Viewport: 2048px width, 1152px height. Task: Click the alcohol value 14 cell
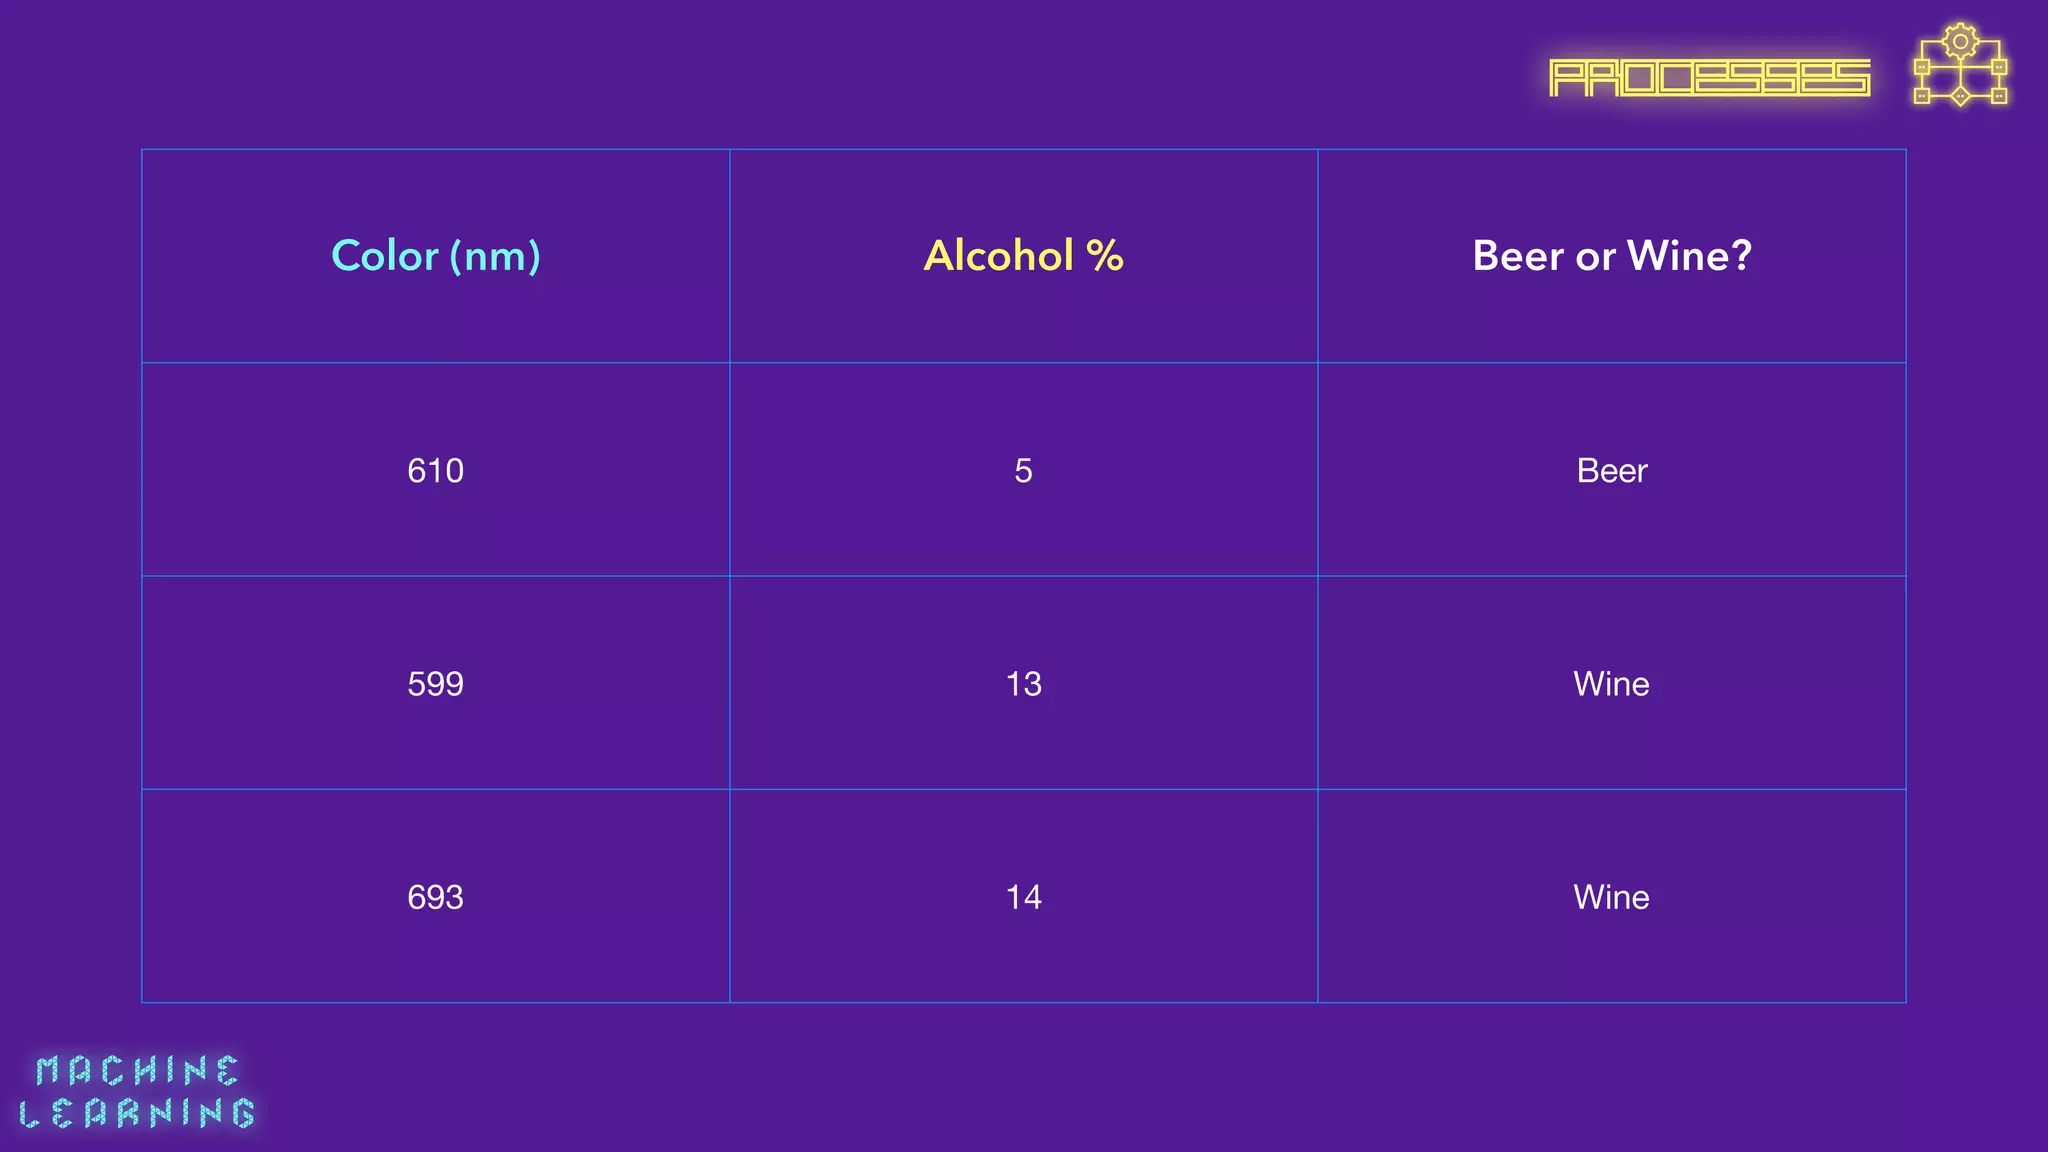click(1024, 896)
